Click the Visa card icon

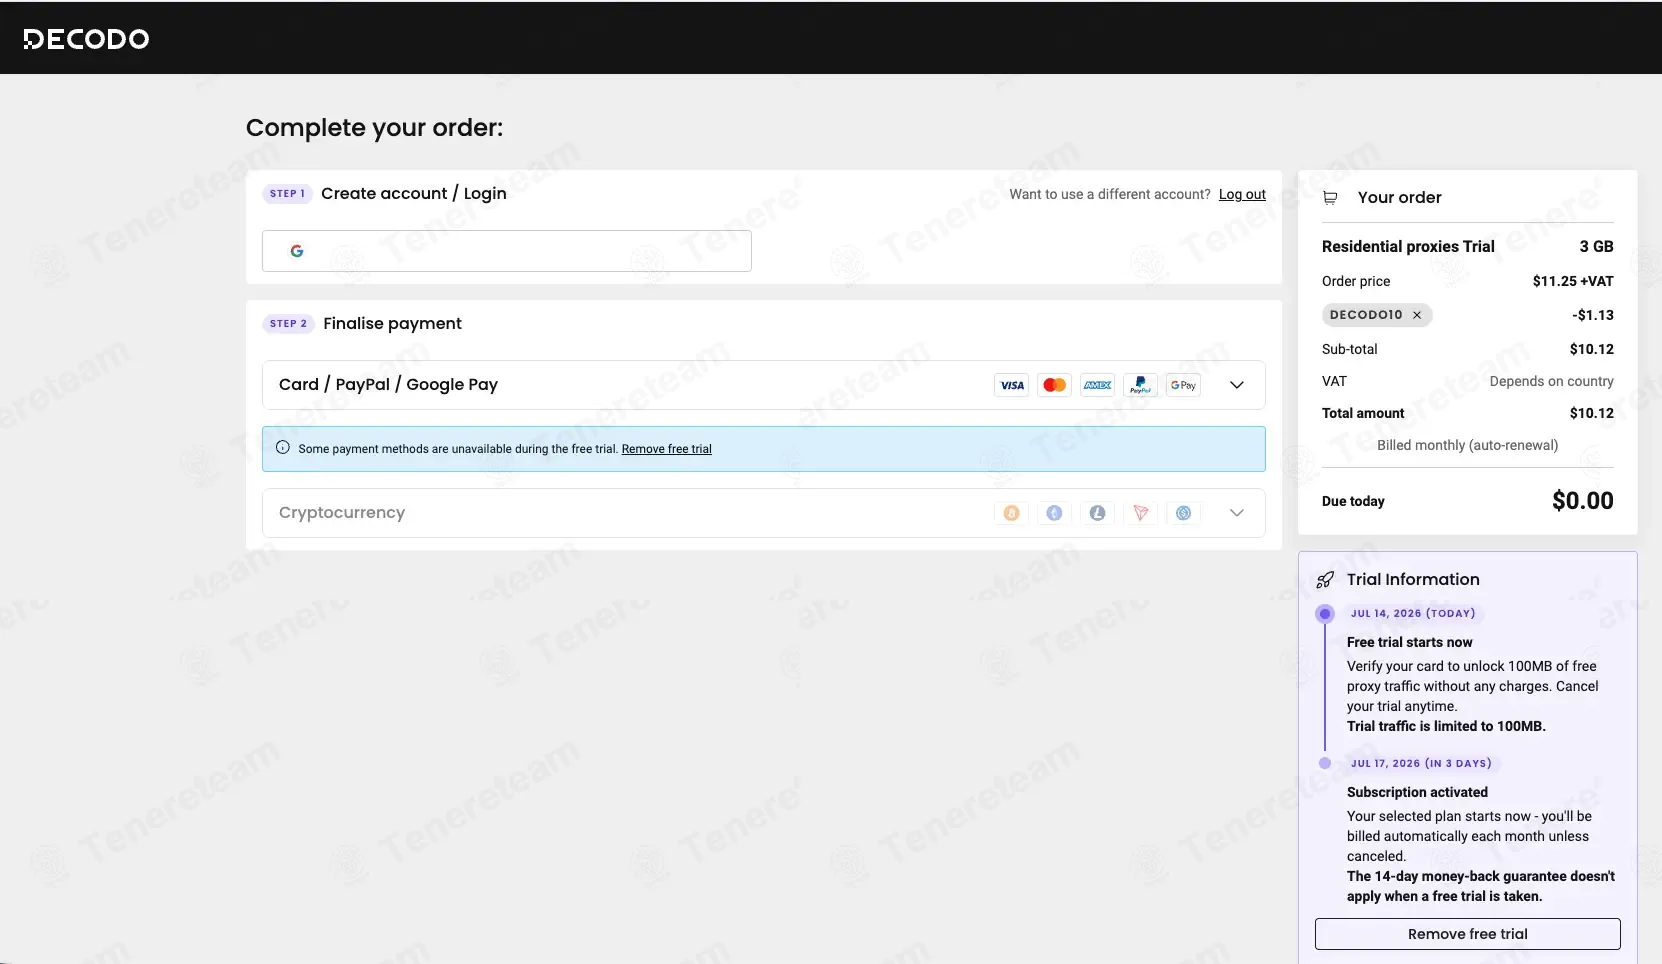[x=1012, y=385]
